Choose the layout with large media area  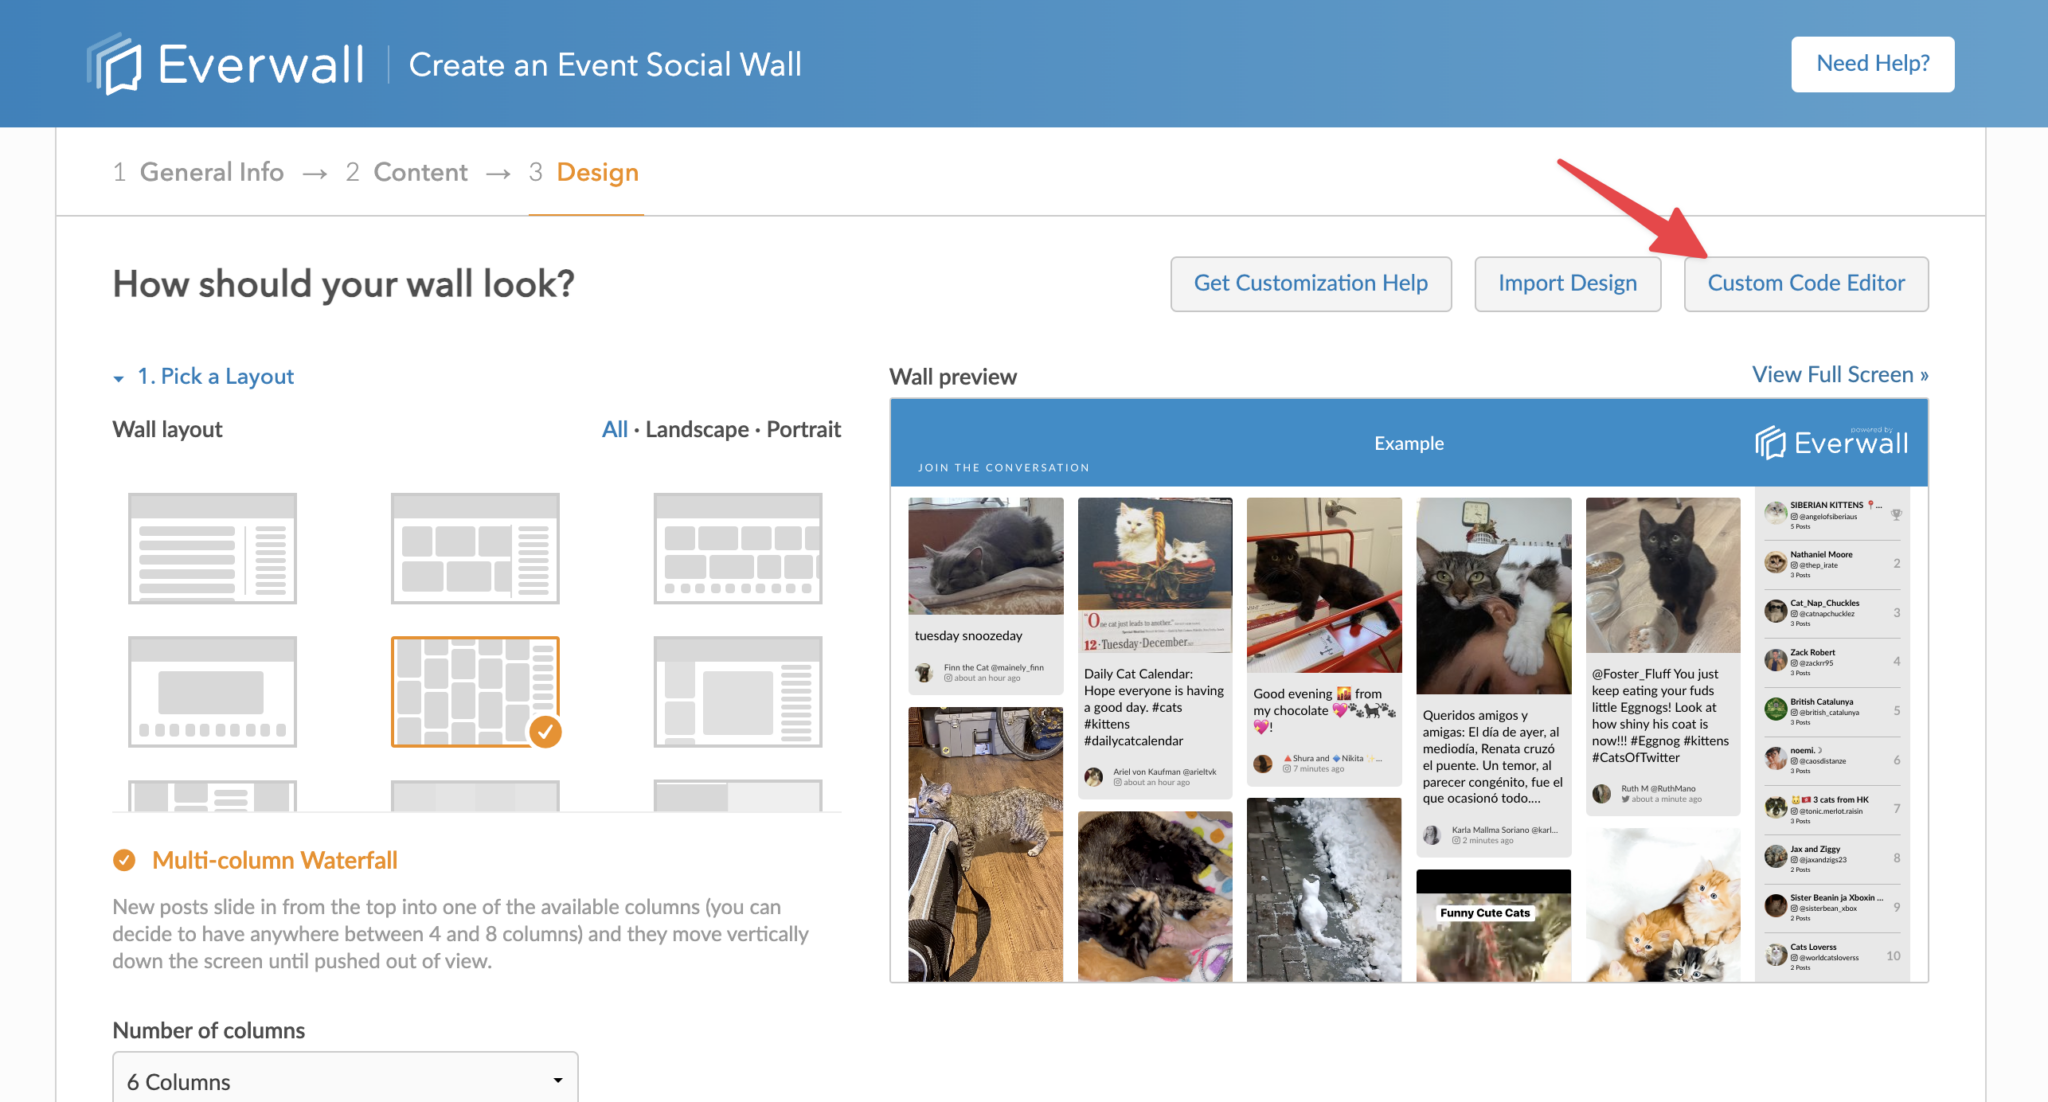click(737, 691)
